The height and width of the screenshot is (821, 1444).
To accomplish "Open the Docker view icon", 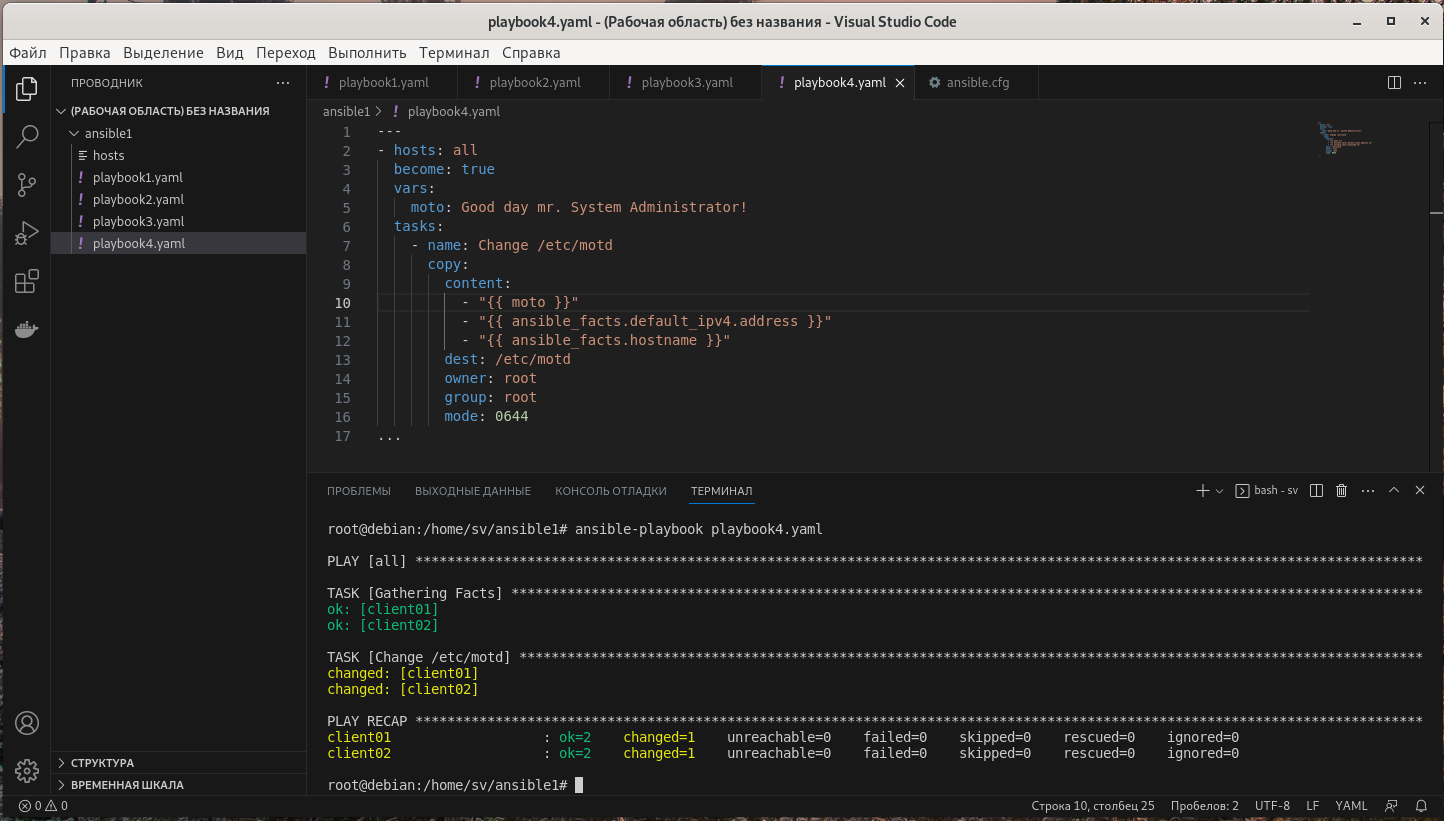I will tap(27, 329).
